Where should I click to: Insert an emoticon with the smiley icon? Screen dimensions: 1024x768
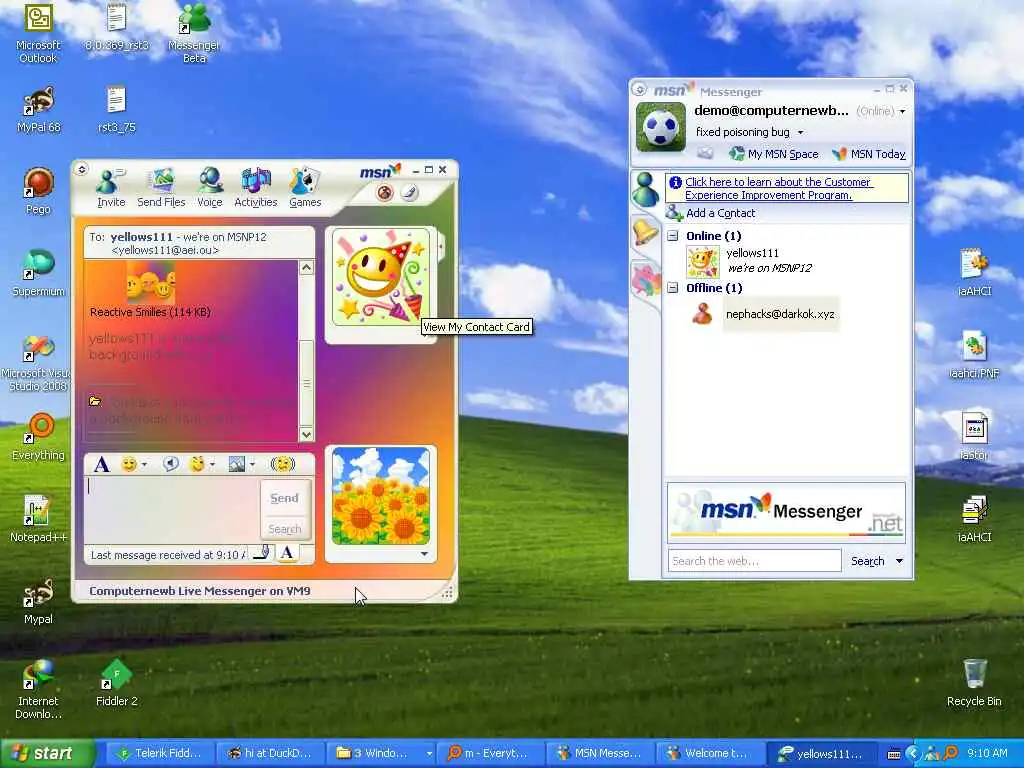[129, 464]
